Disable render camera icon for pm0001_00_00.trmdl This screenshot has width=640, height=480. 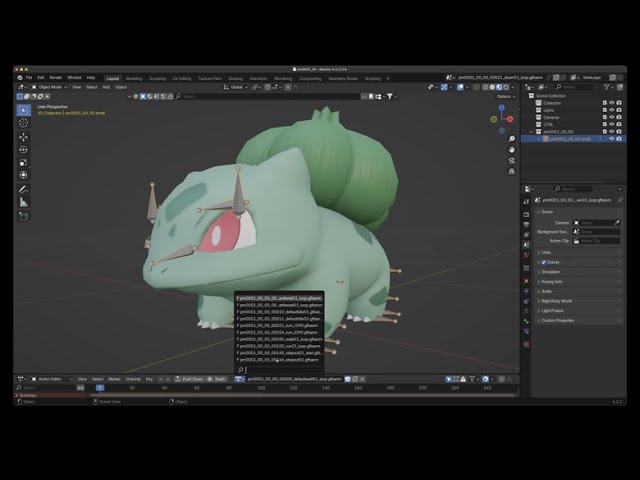[619, 139]
